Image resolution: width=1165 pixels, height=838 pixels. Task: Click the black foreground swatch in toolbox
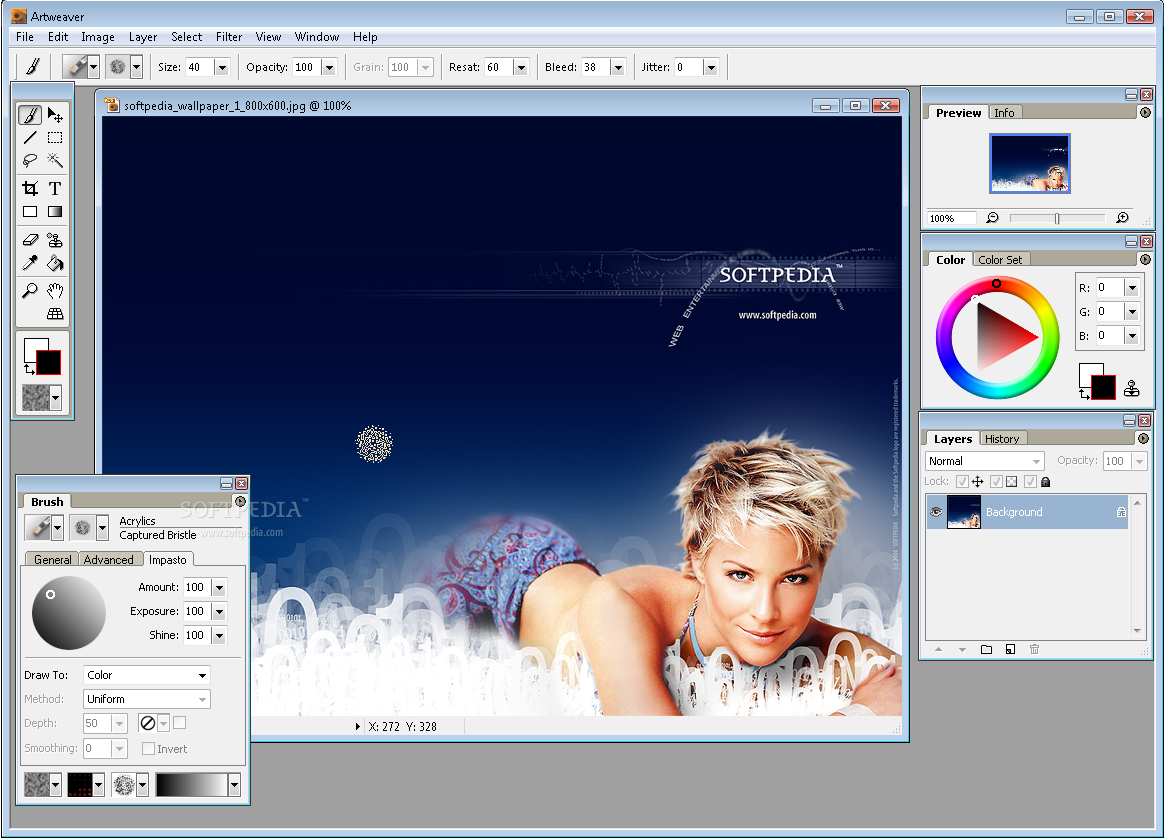point(50,363)
